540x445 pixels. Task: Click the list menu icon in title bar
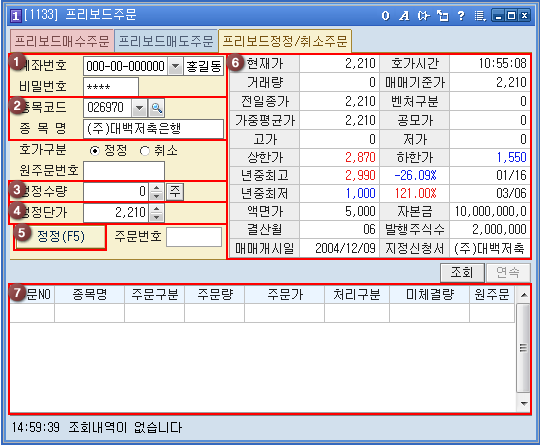click(480, 16)
